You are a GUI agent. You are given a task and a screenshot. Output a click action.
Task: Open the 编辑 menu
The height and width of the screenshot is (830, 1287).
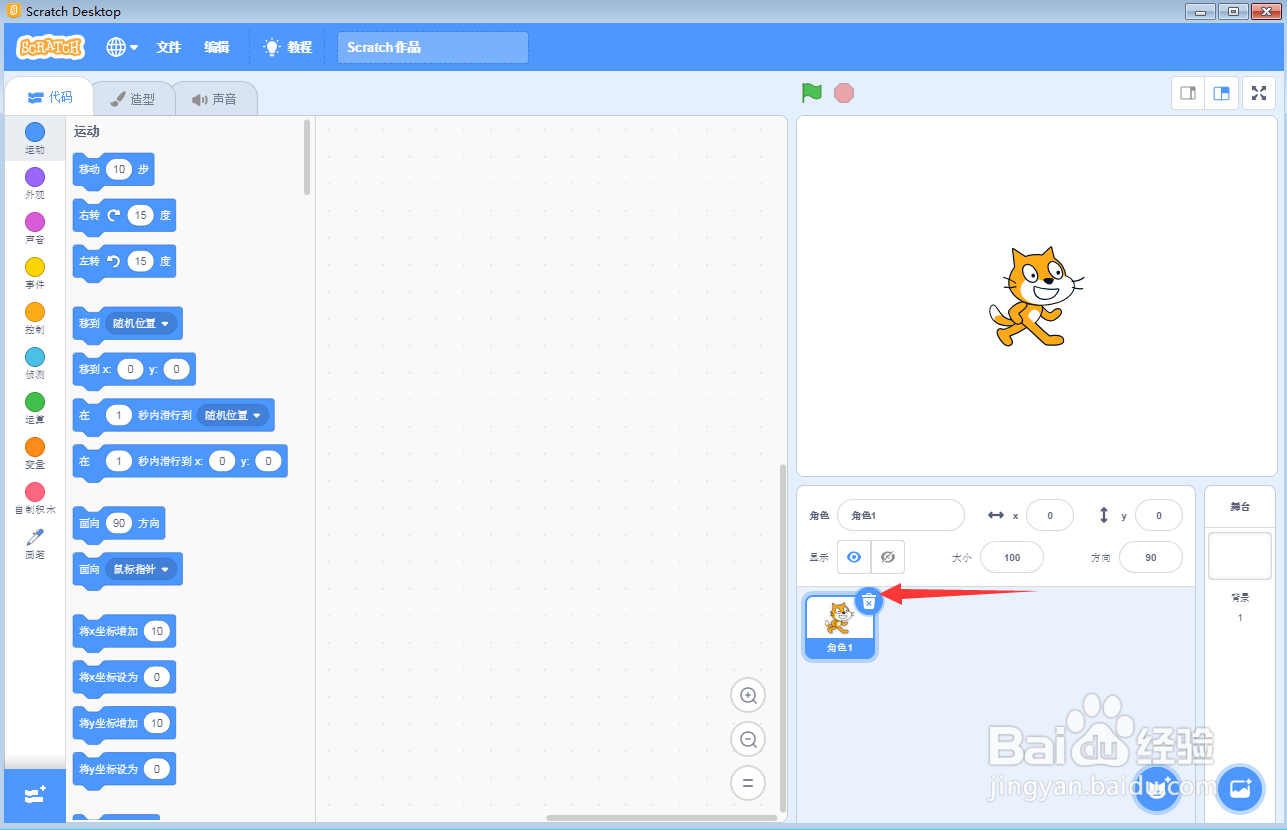point(217,47)
